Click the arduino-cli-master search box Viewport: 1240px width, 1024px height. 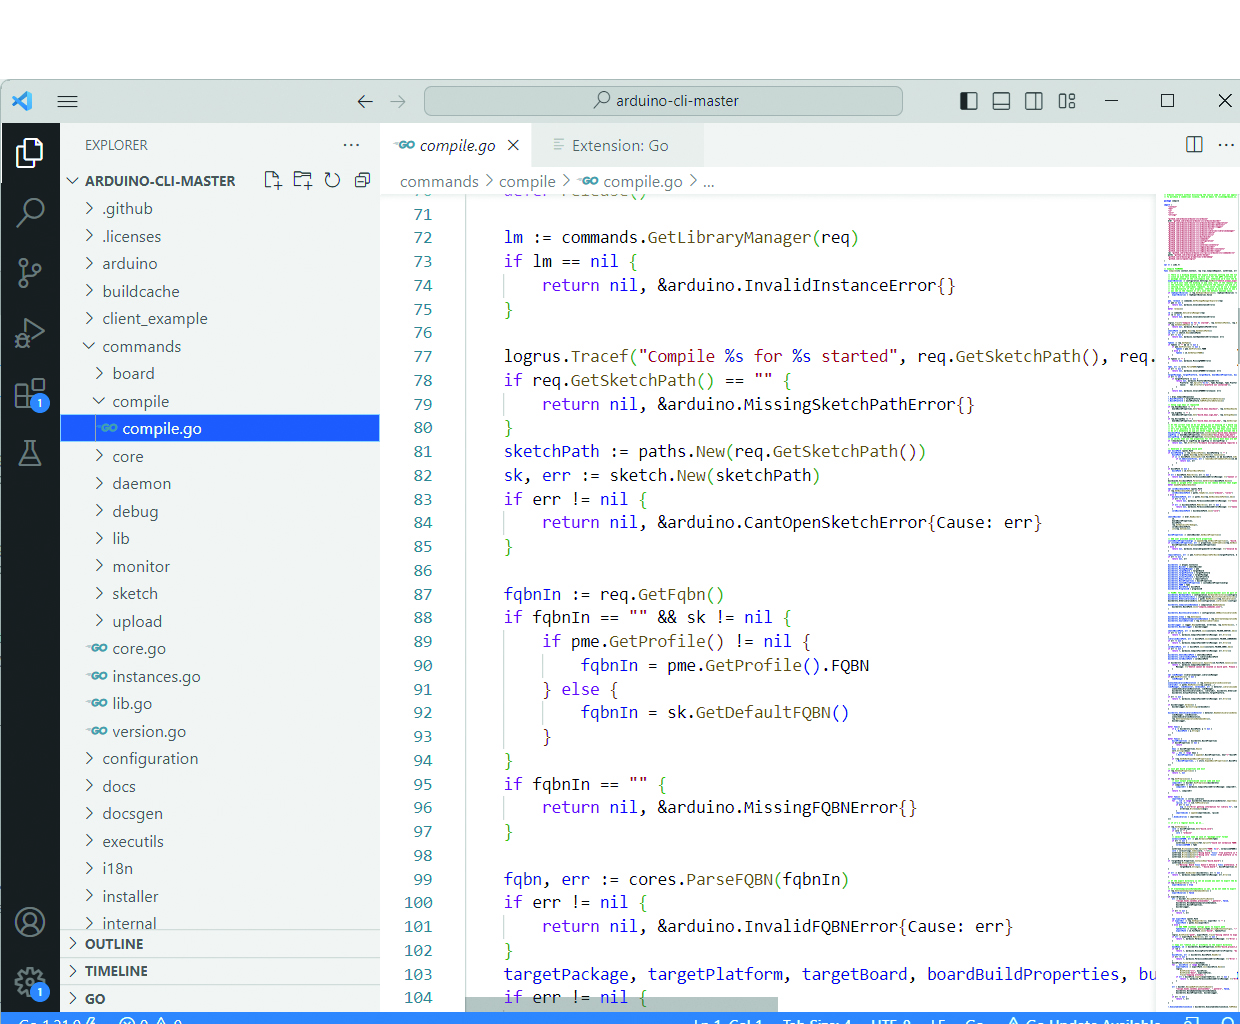(x=663, y=101)
